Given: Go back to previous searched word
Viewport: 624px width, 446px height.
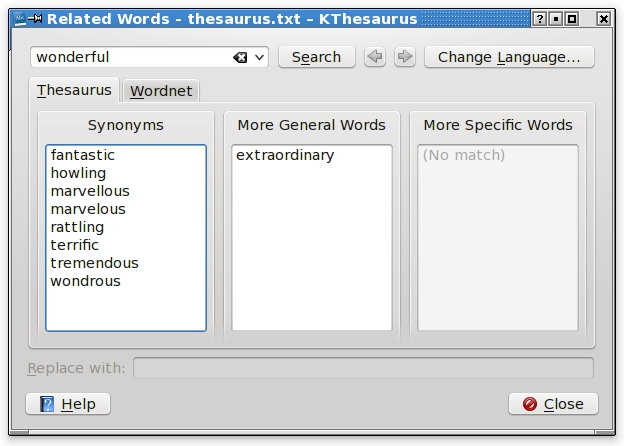Looking at the screenshot, I should (x=375, y=57).
